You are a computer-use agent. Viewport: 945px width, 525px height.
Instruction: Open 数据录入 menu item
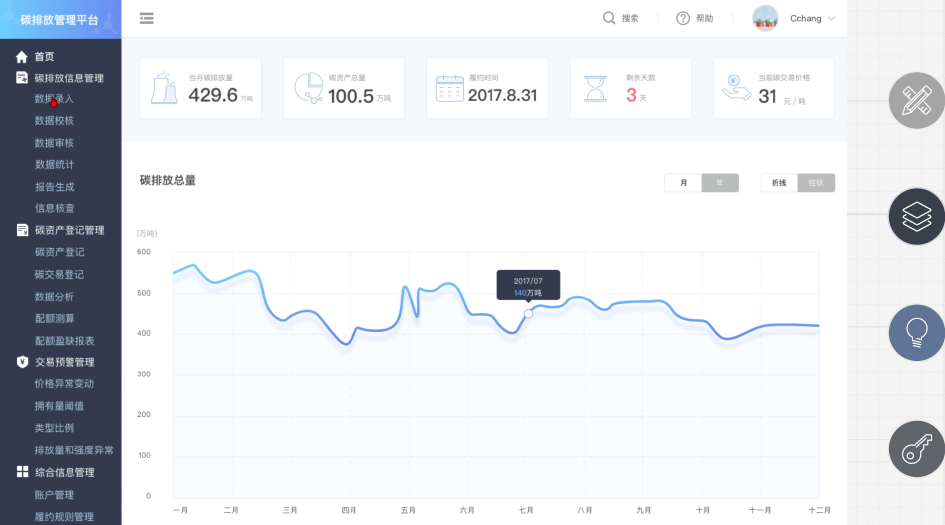click(x=54, y=99)
